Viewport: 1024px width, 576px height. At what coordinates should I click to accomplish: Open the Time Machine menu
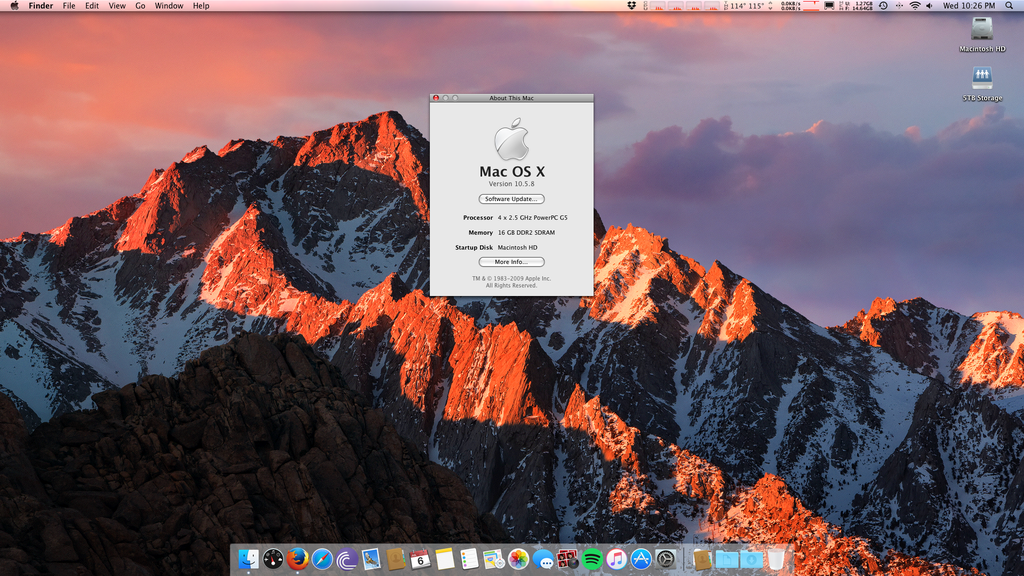point(883,6)
